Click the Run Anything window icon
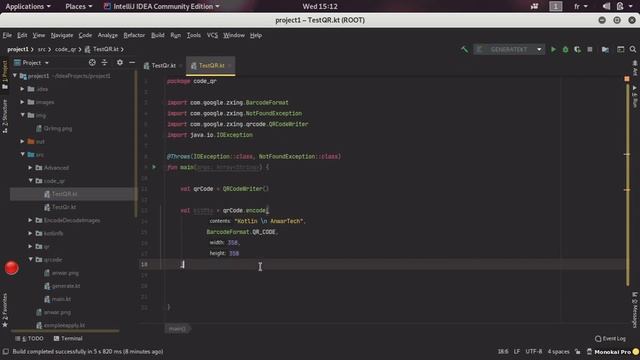Image resolution: width=640 pixels, height=360 pixels. 620,49
